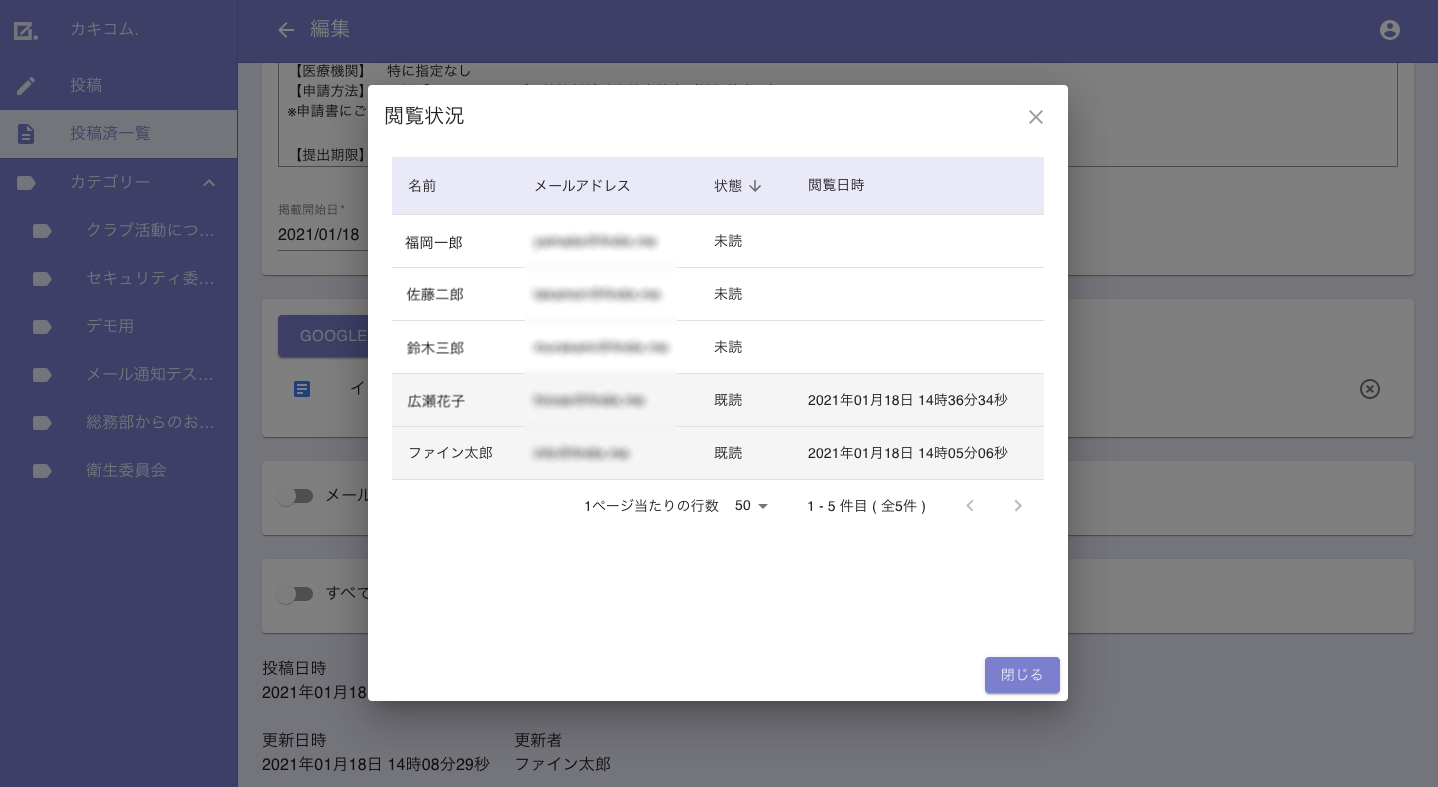Click the tag icon beside 総務部からのお...
The height and width of the screenshot is (787, 1438).
(x=42, y=423)
